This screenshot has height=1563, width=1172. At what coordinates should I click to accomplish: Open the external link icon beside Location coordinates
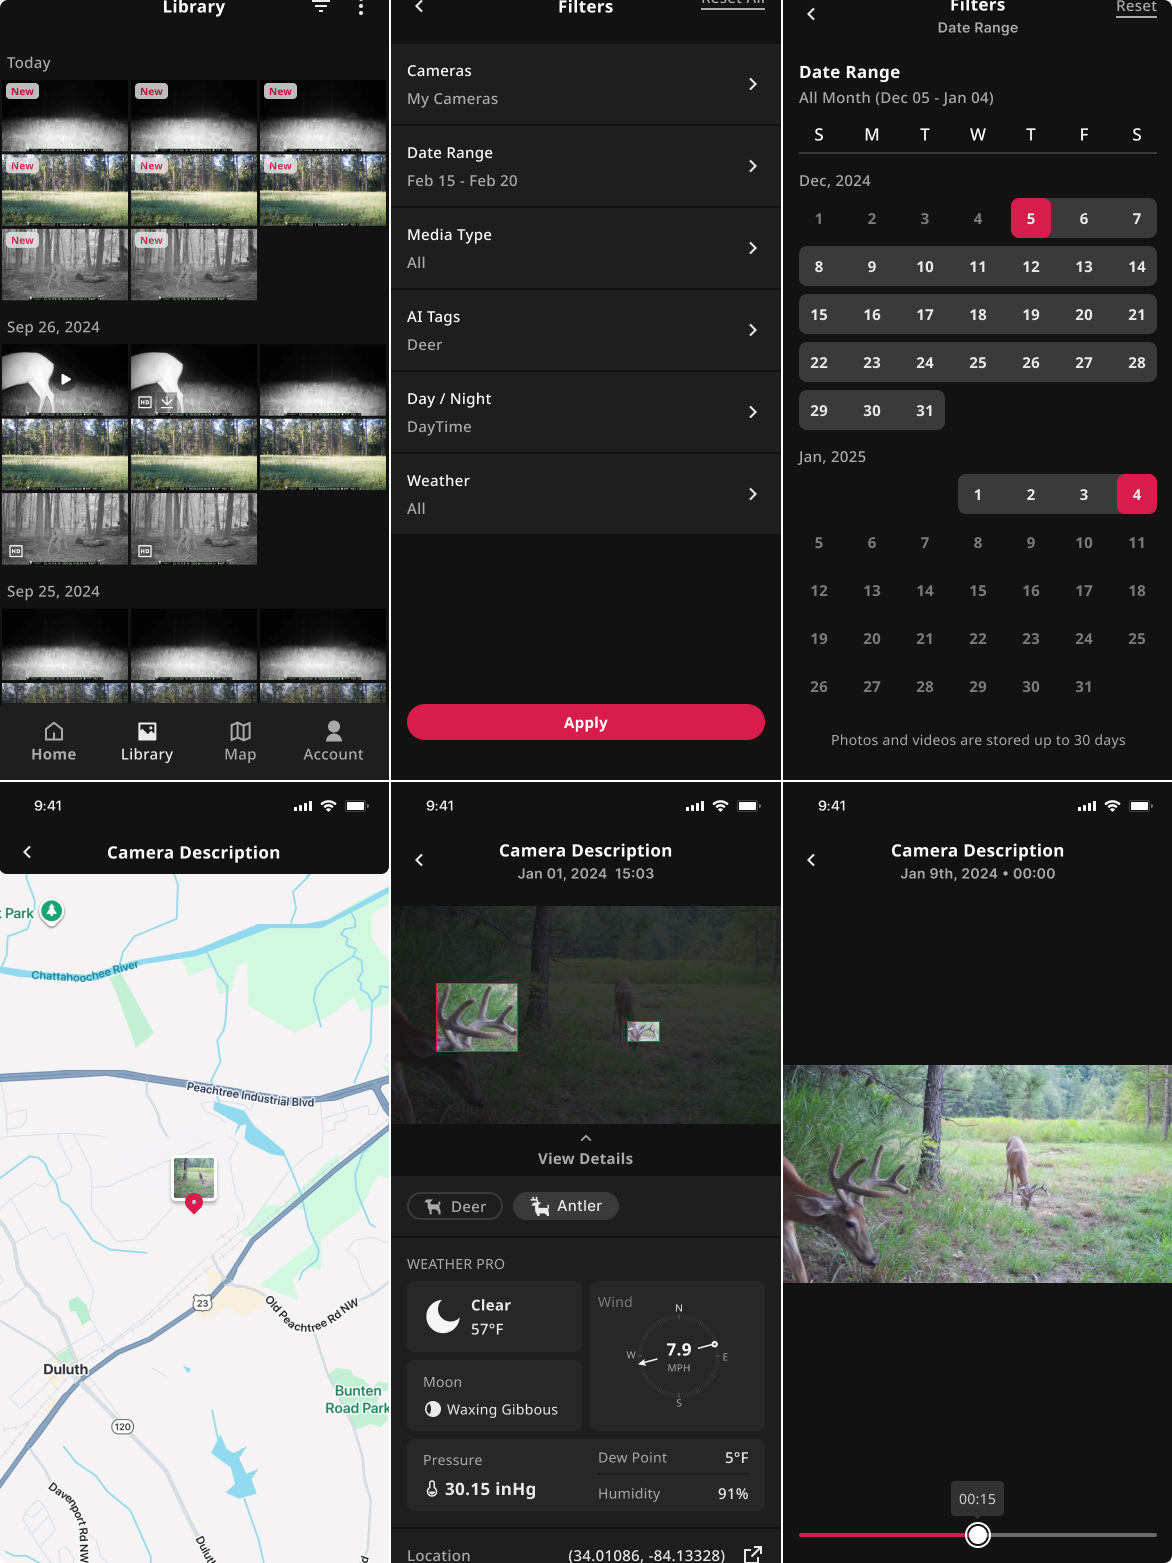[753, 1554]
